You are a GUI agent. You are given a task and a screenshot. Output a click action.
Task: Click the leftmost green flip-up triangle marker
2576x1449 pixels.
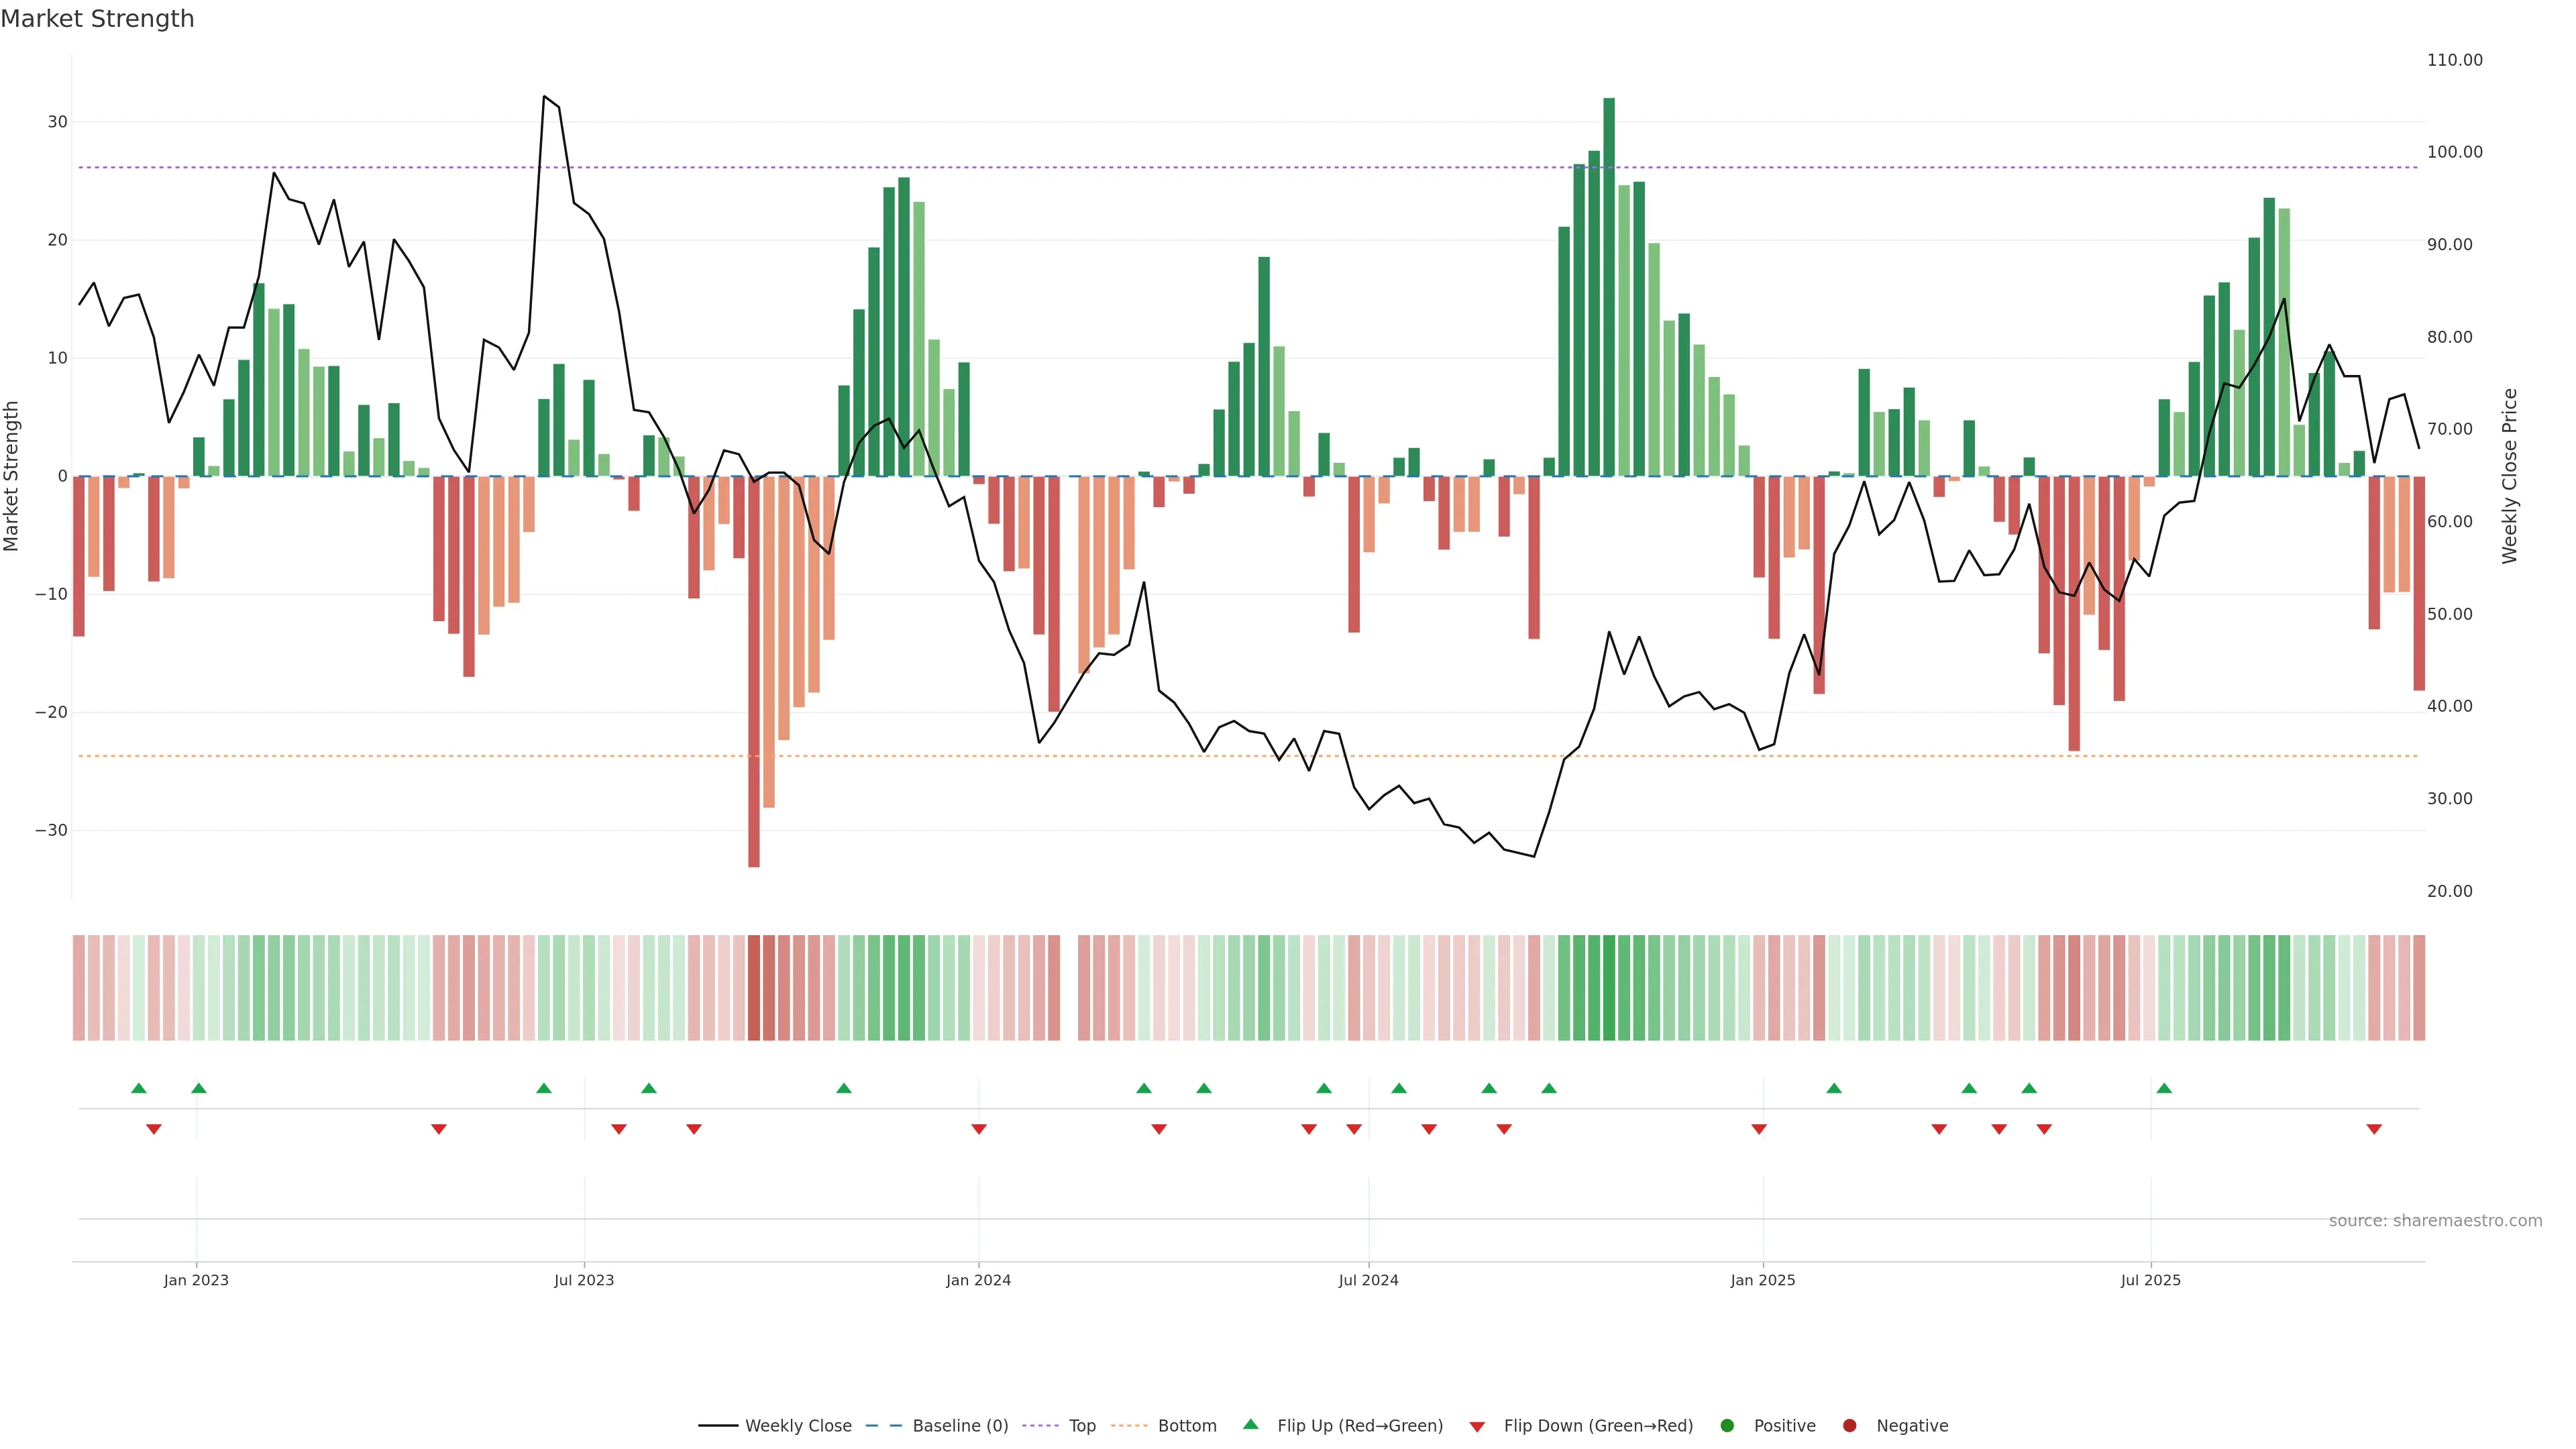pyautogui.click(x=139, y=1088)
